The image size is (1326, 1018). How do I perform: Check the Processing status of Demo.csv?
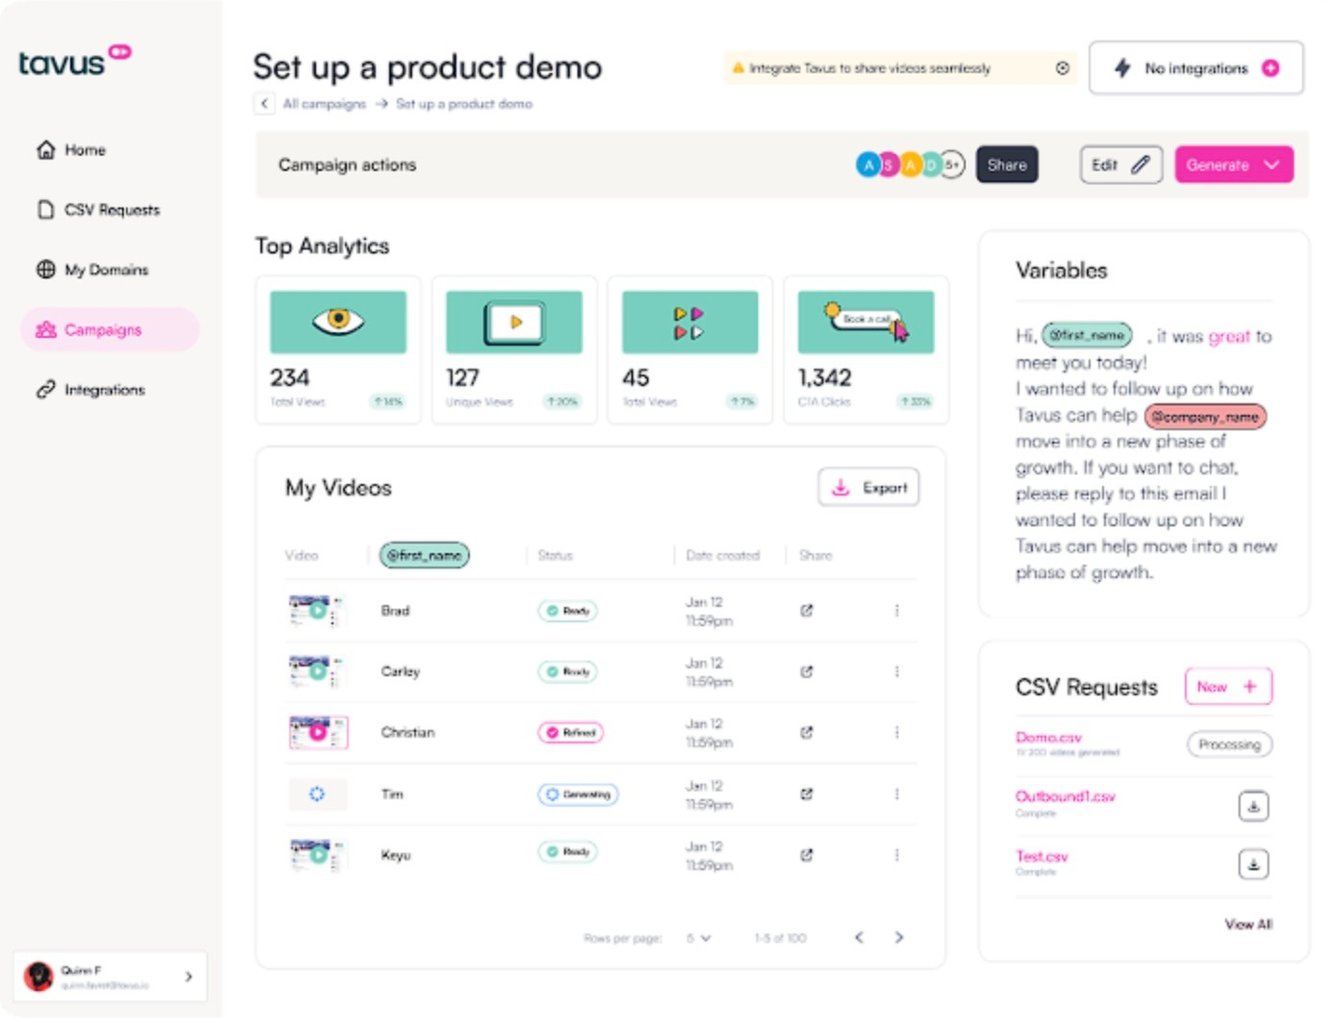[x=1229, y=744]
